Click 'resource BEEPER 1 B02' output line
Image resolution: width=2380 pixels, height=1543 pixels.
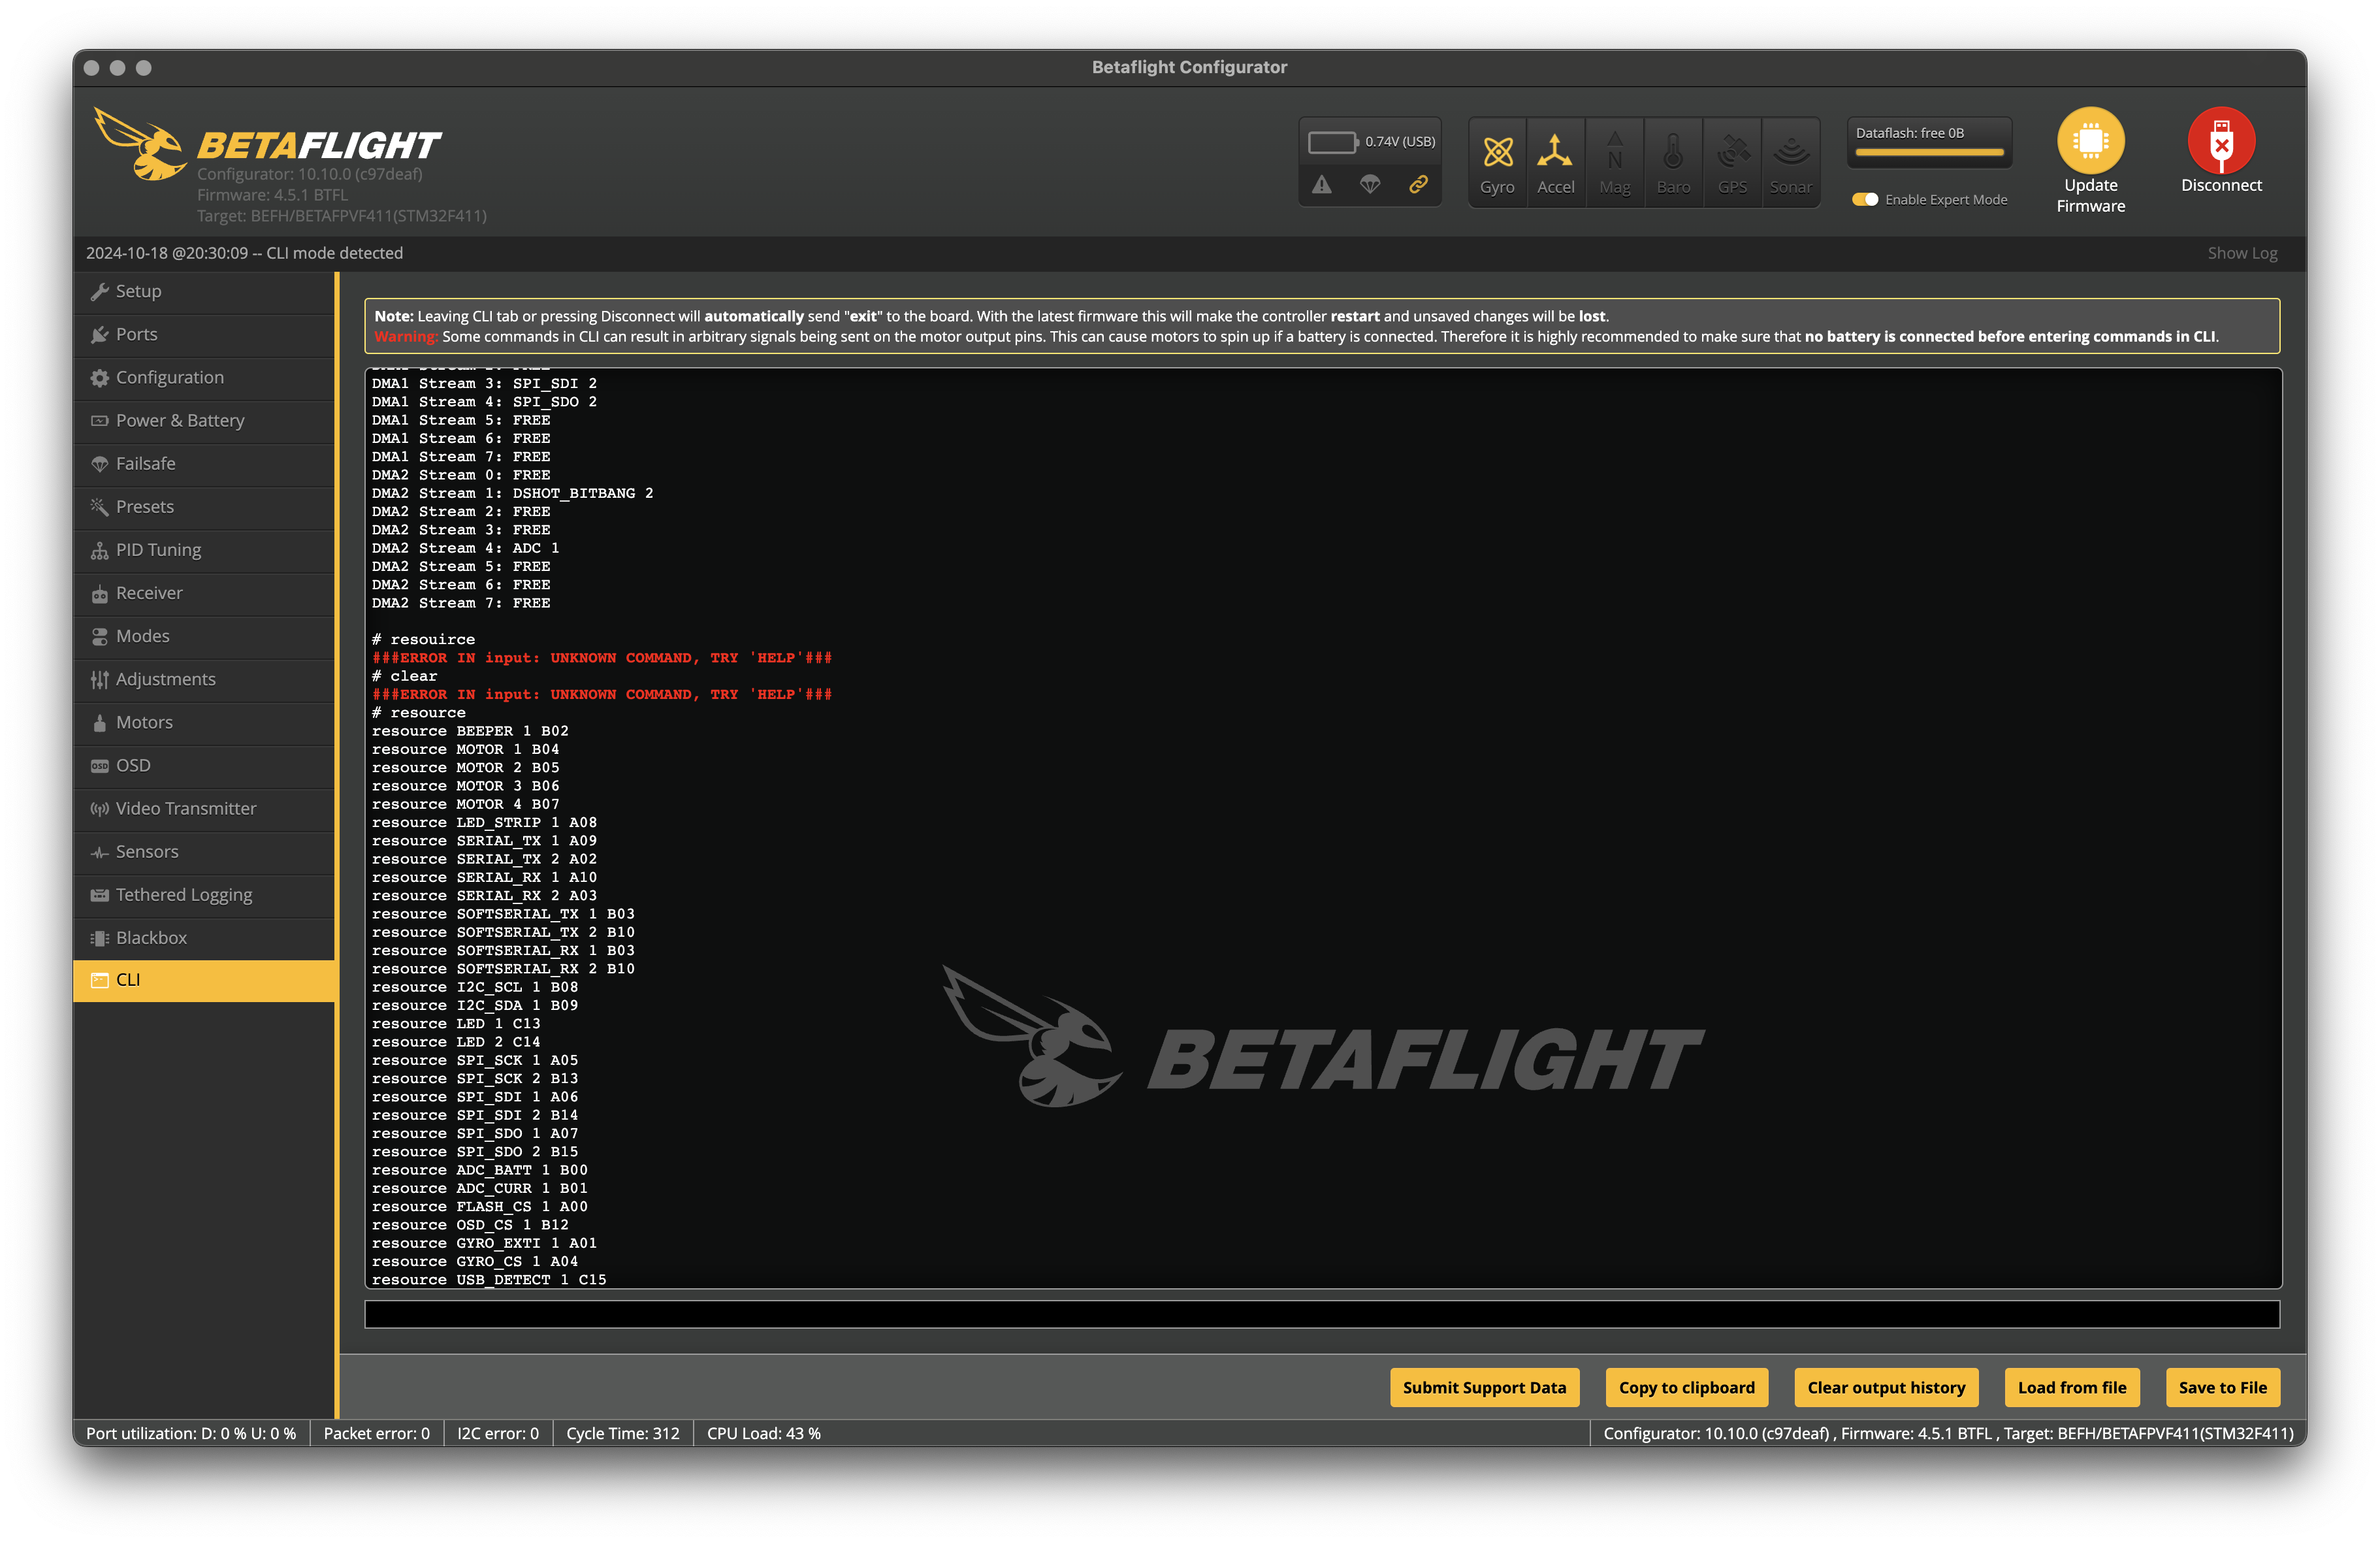click(470, 731)
